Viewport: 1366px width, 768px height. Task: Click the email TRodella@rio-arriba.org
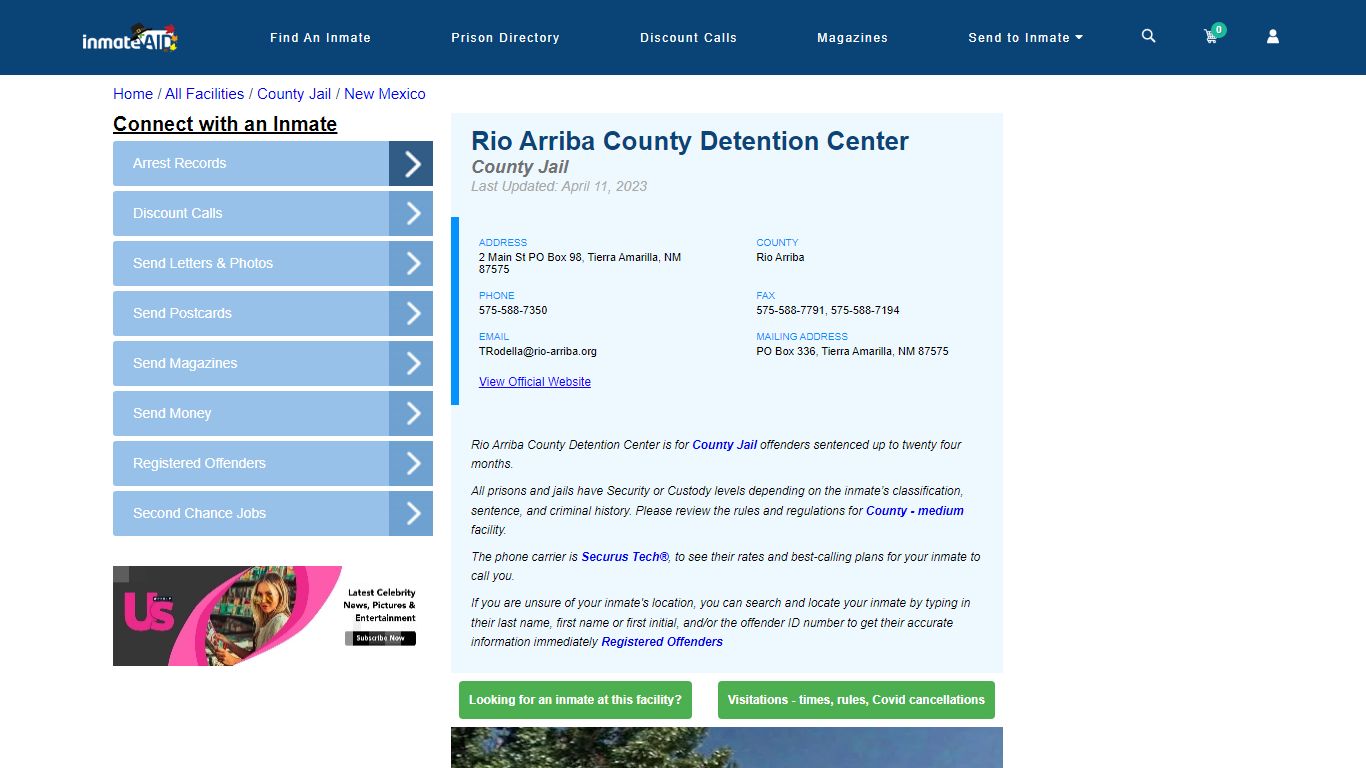(x=538, y=352)
